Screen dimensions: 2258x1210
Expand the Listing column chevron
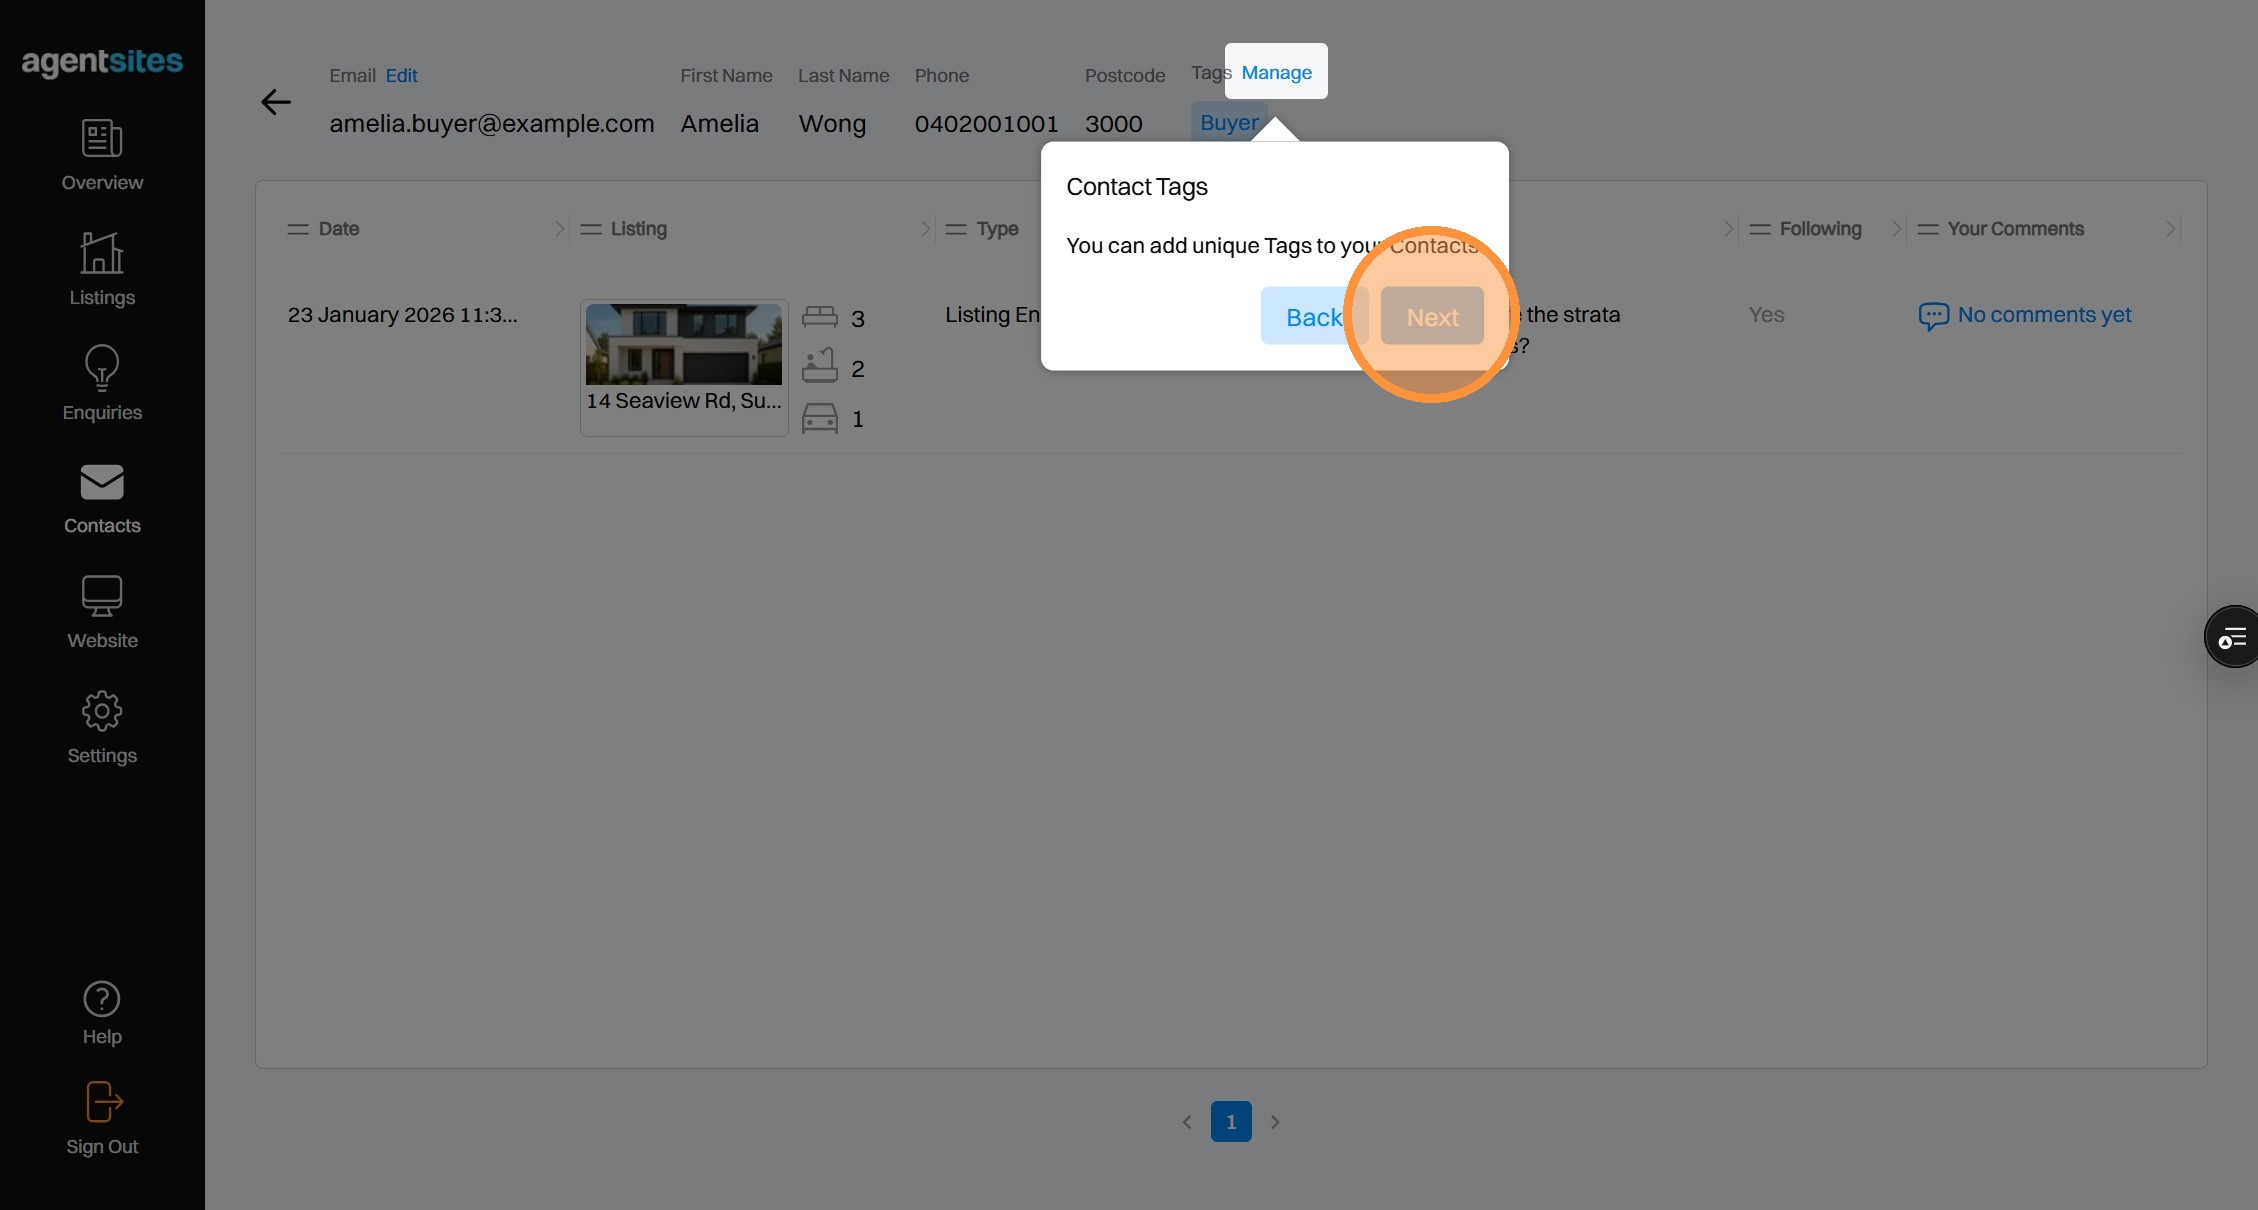tap(925, 229)
